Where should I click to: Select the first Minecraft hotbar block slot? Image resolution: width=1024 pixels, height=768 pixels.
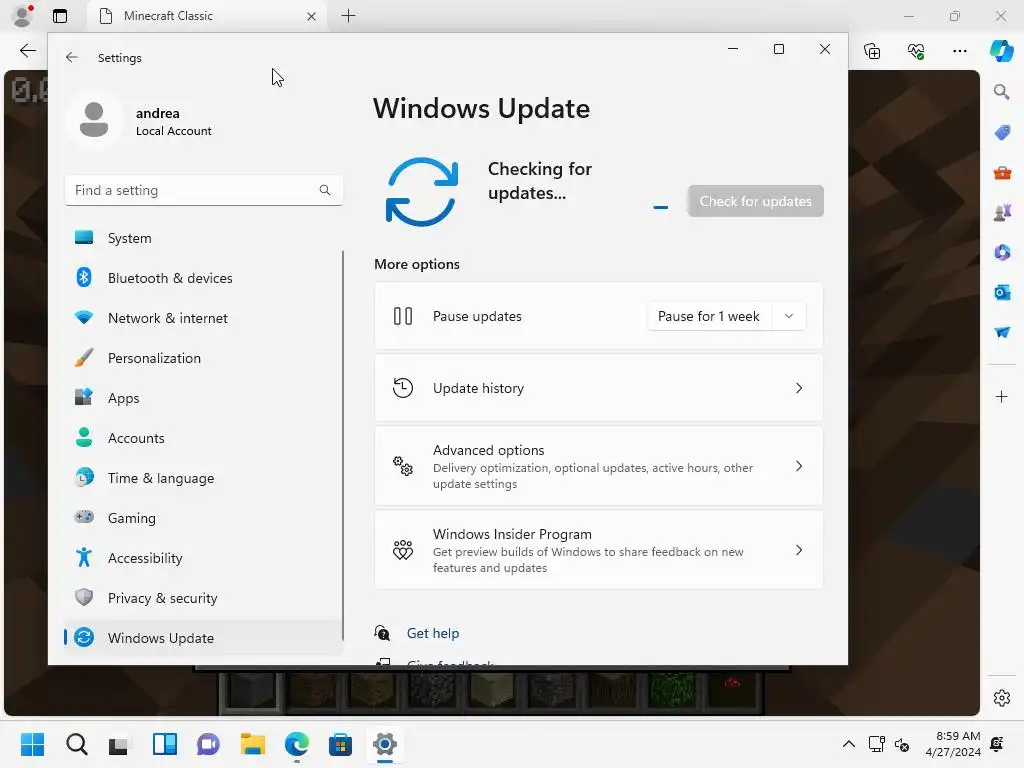251,691
